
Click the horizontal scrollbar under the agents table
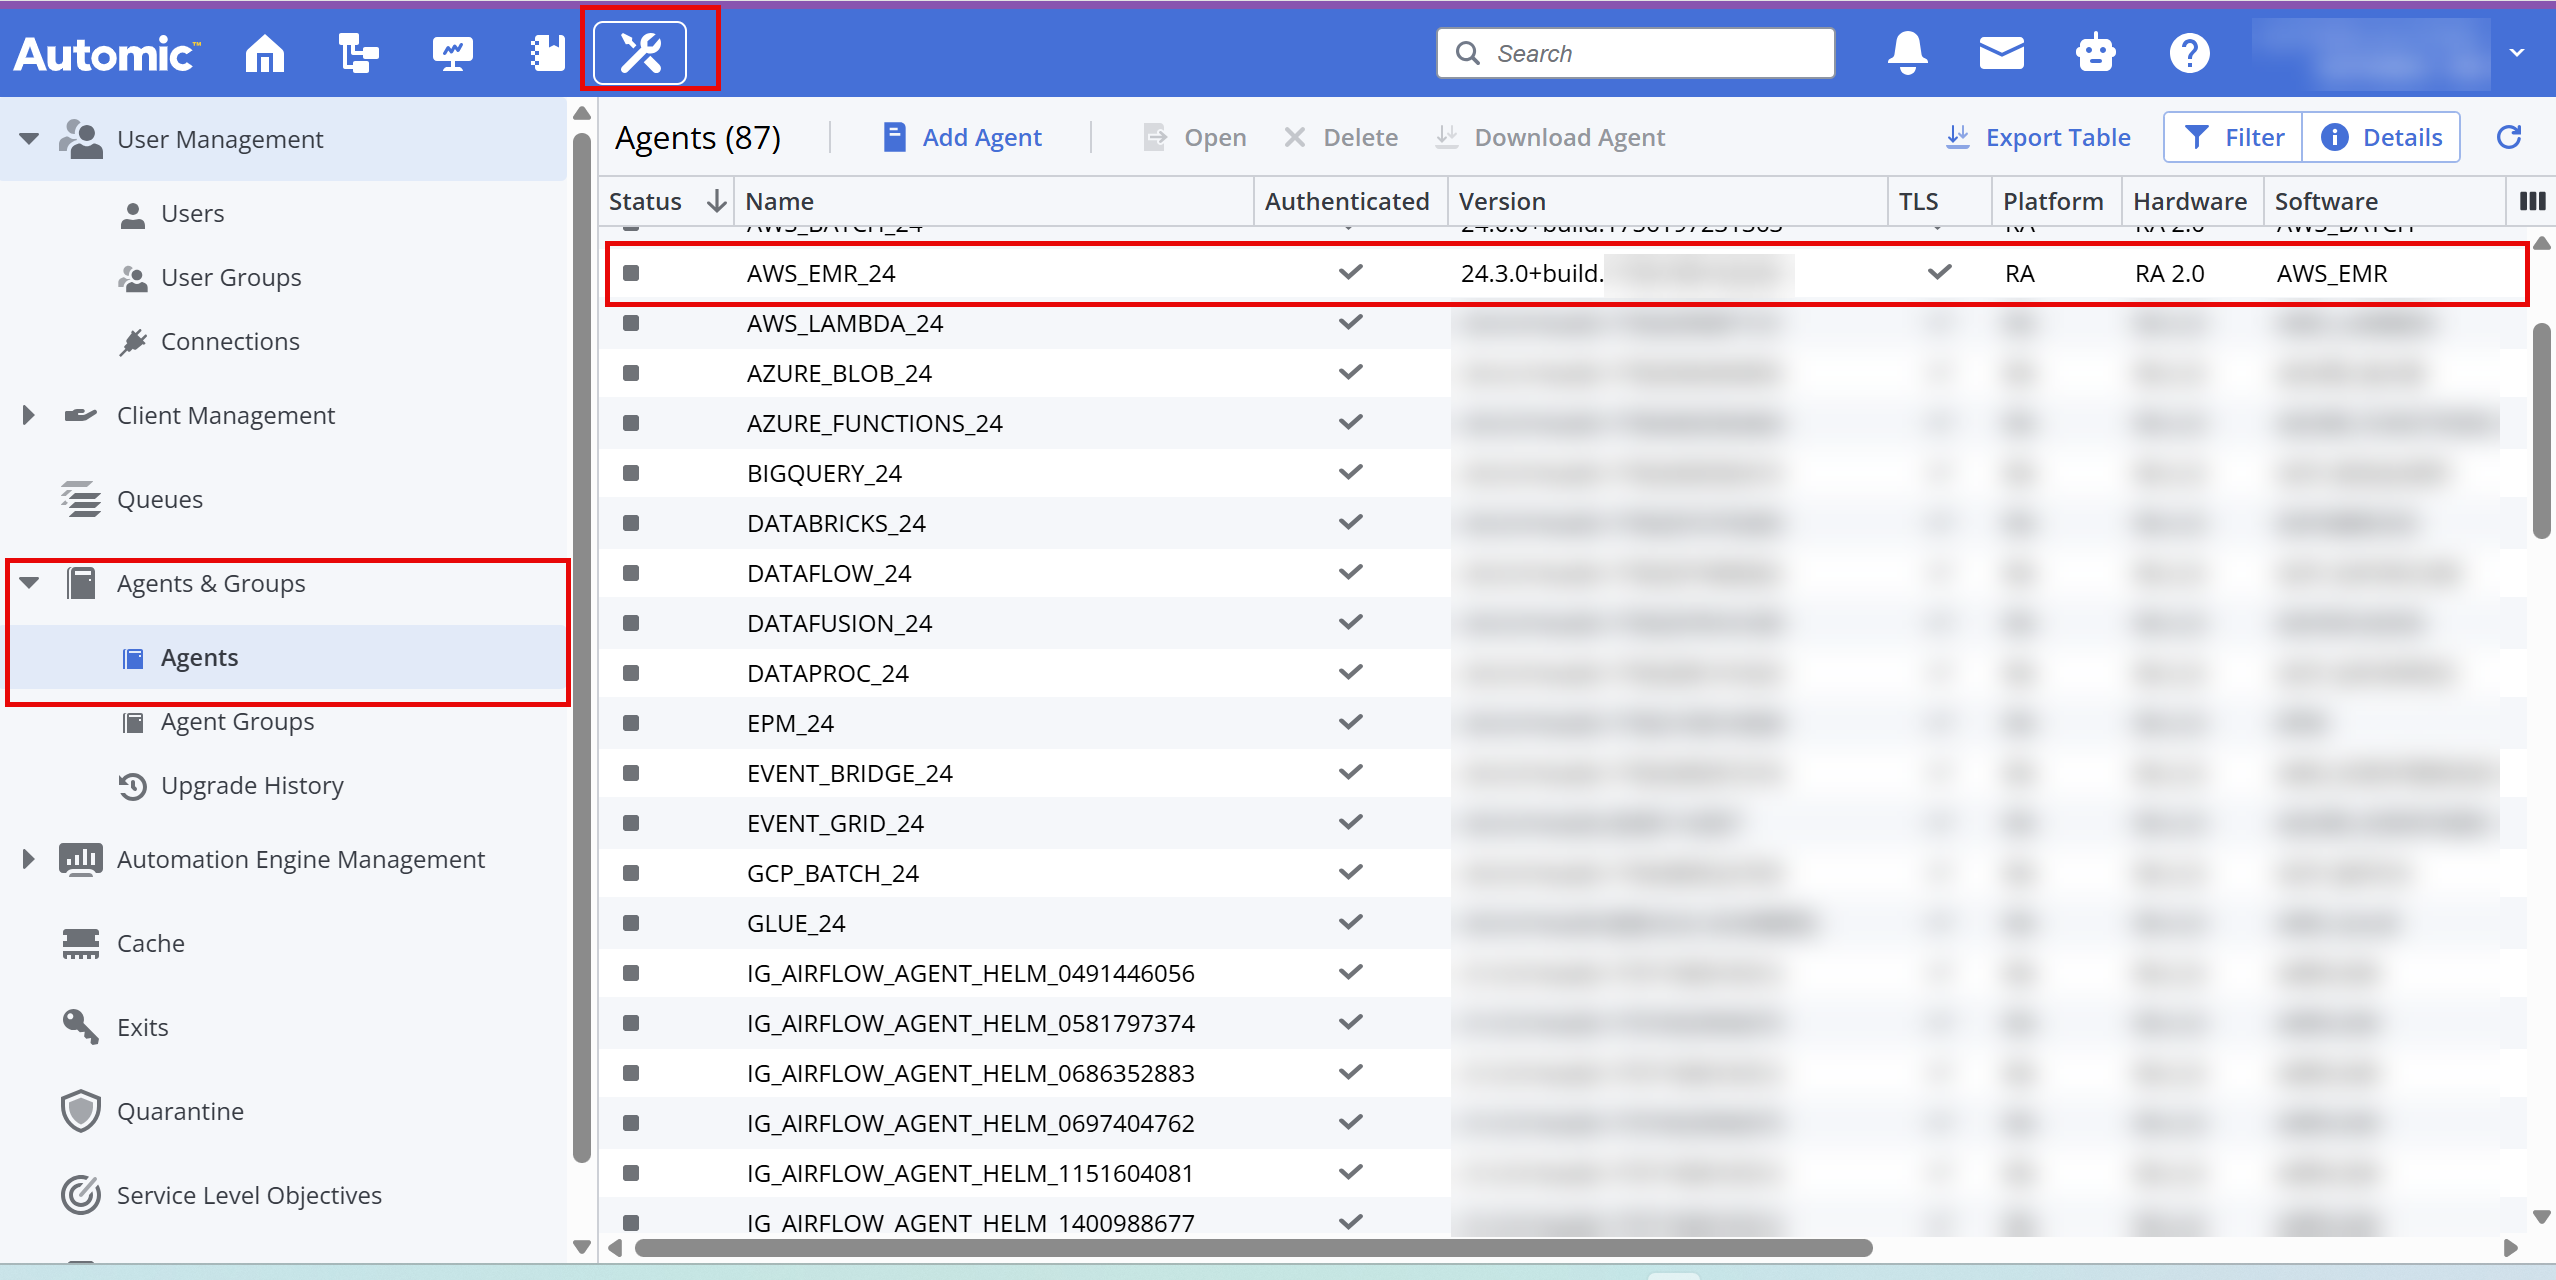(1253, 1248)
